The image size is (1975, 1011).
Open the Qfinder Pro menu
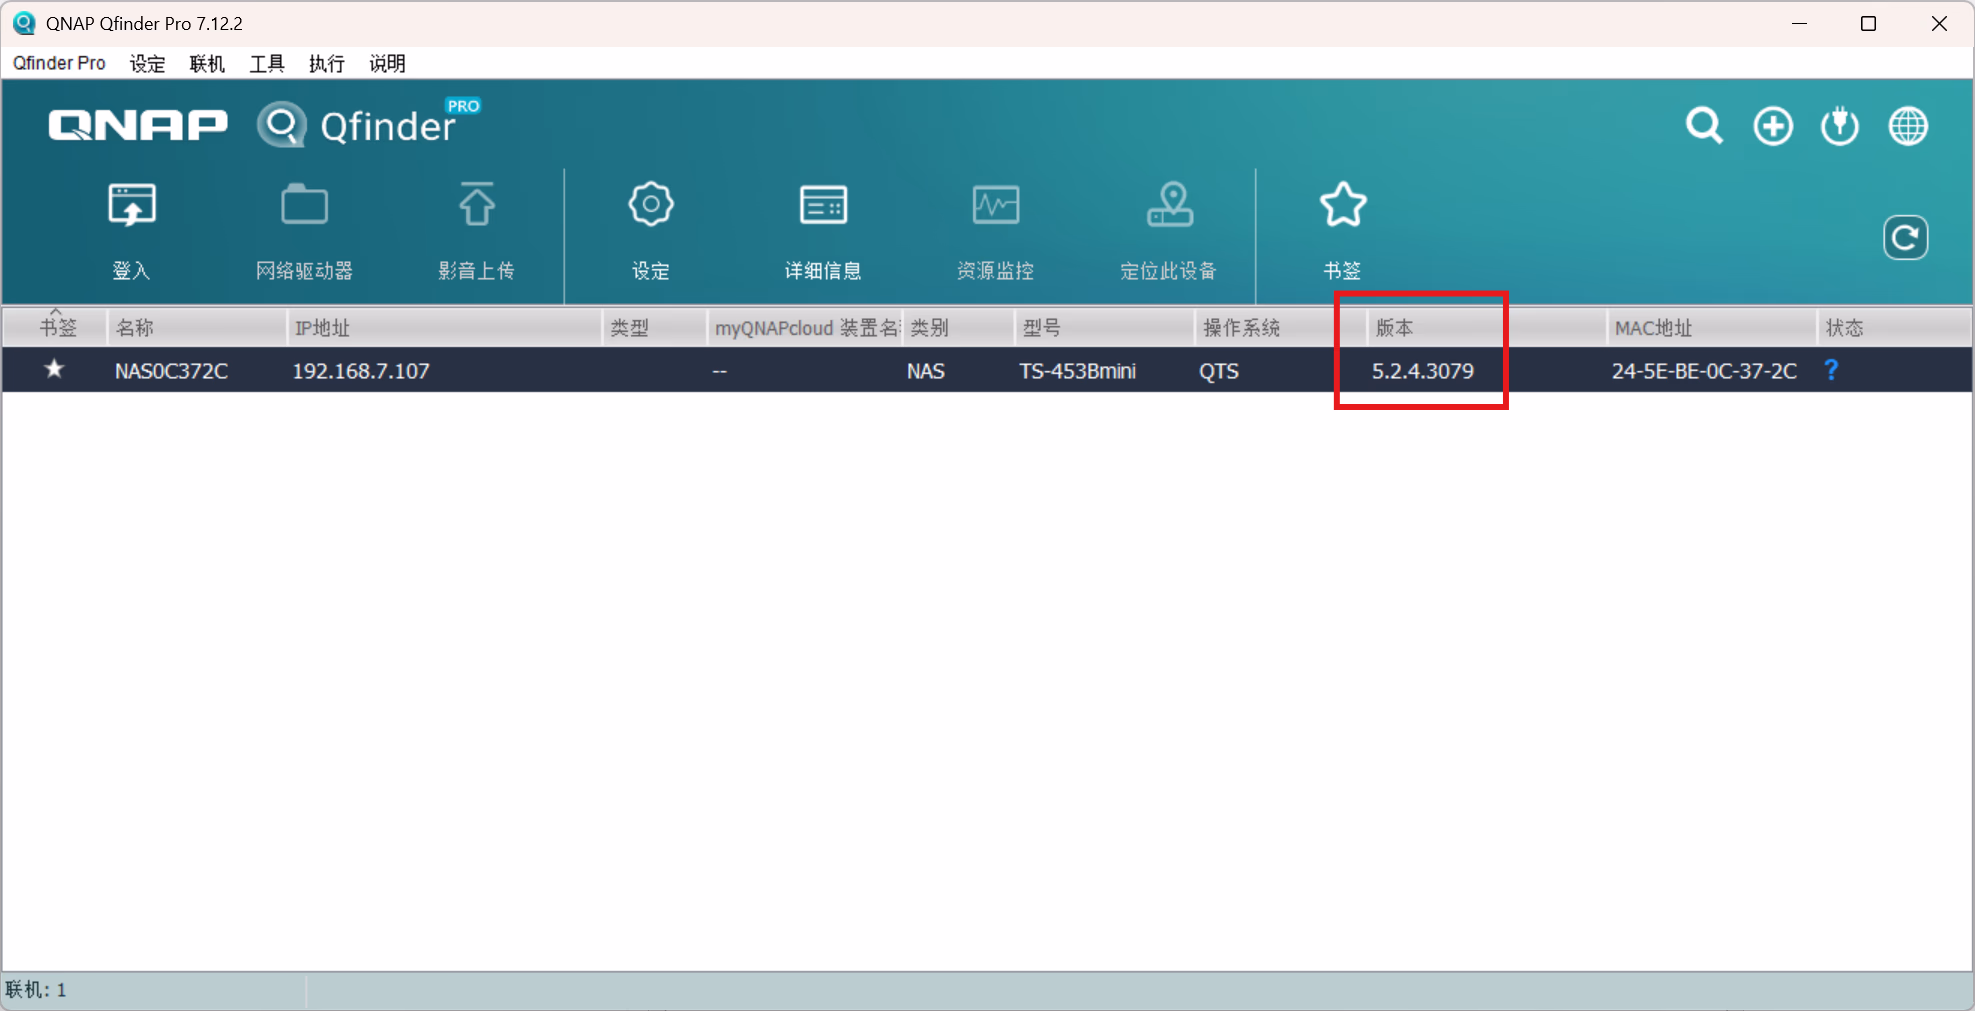(x=59, y=63)
